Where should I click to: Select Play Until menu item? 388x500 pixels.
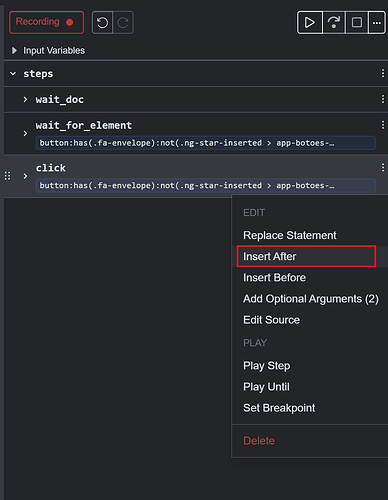click(266, 387)
